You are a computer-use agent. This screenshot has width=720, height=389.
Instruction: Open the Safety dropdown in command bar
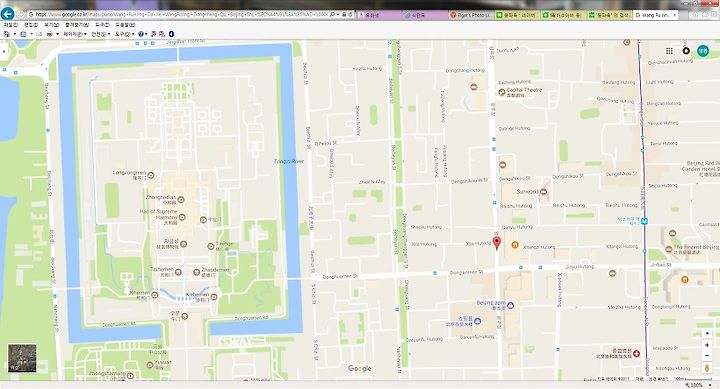(x=101, y=34)
